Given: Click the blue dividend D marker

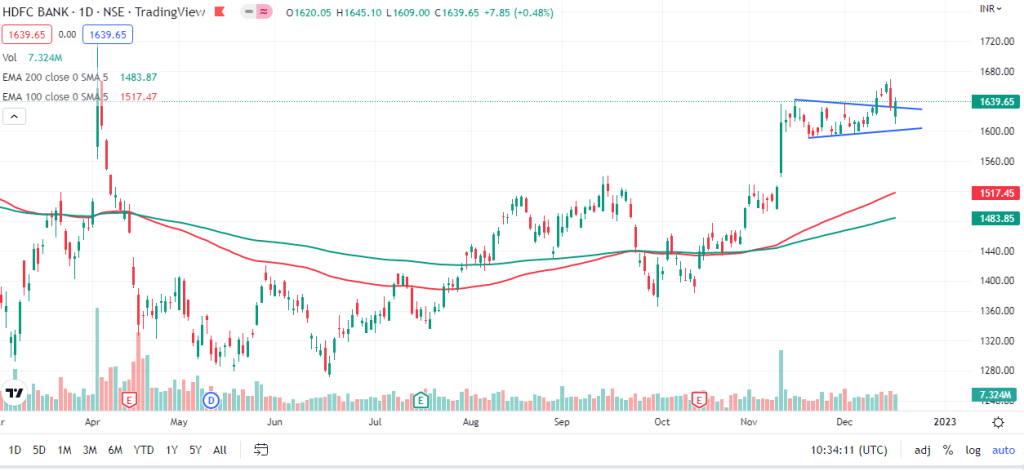Looking at the screenshot, I should click(x=211, y=400).
